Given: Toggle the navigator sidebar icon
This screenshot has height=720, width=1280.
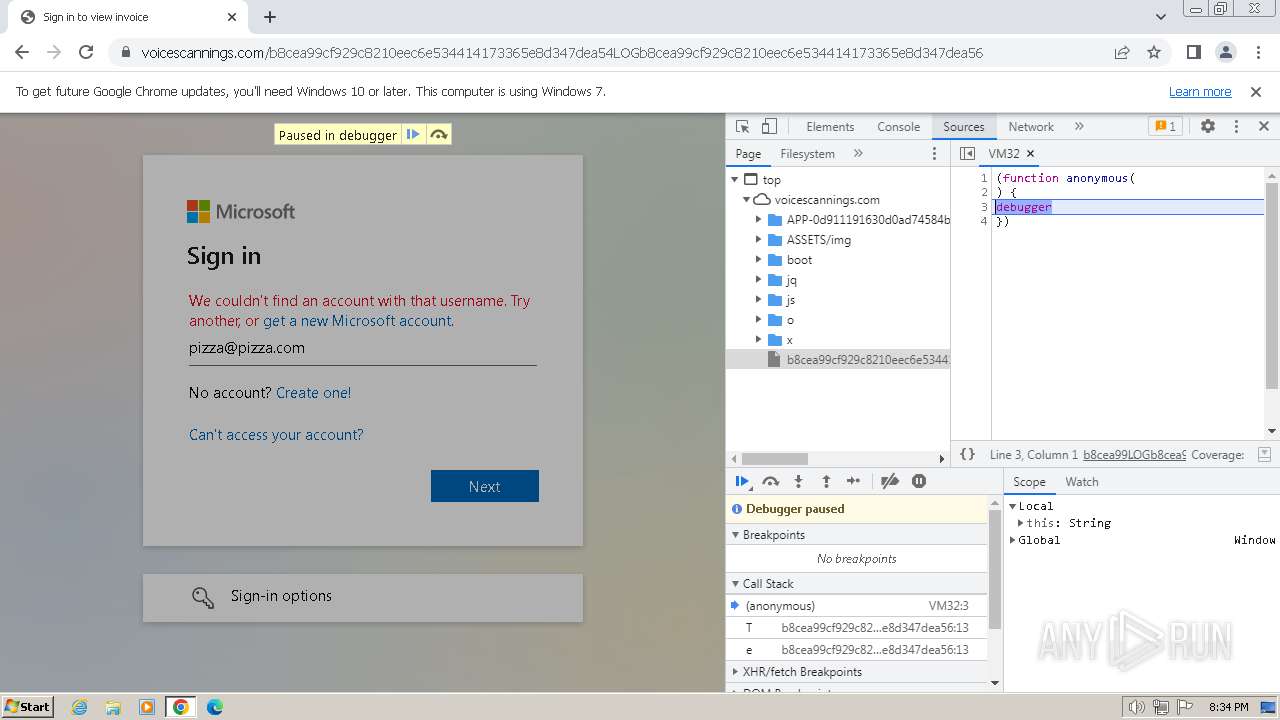Looking at the screenshot, I should click(x=967, y=154).
